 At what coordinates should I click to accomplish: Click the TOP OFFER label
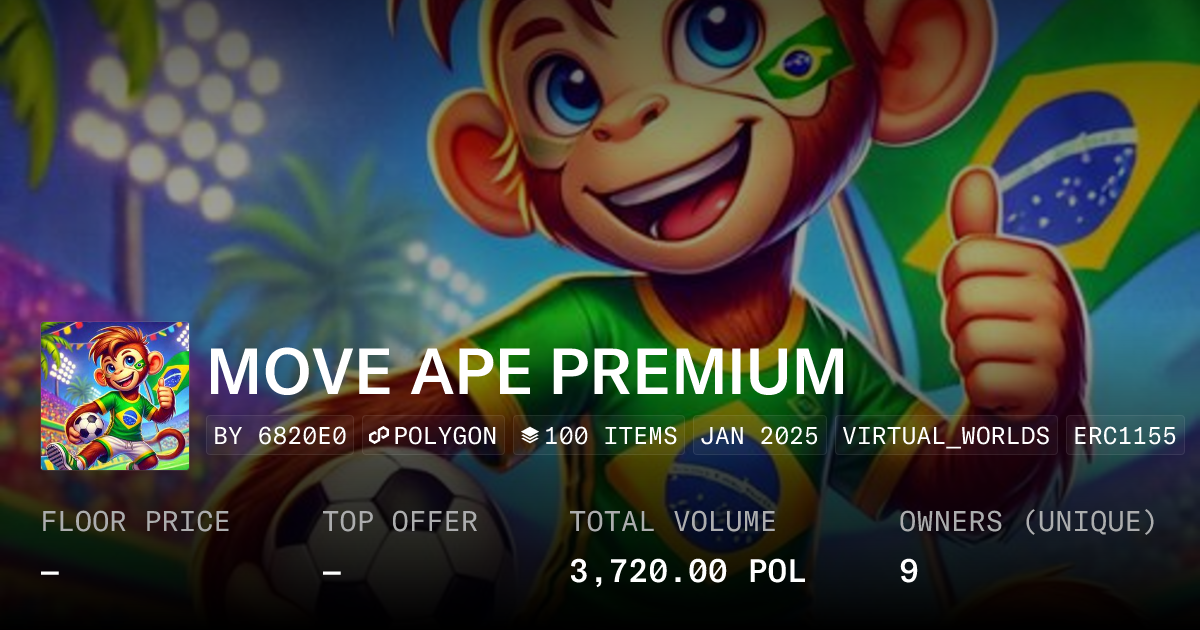[400, 521]
